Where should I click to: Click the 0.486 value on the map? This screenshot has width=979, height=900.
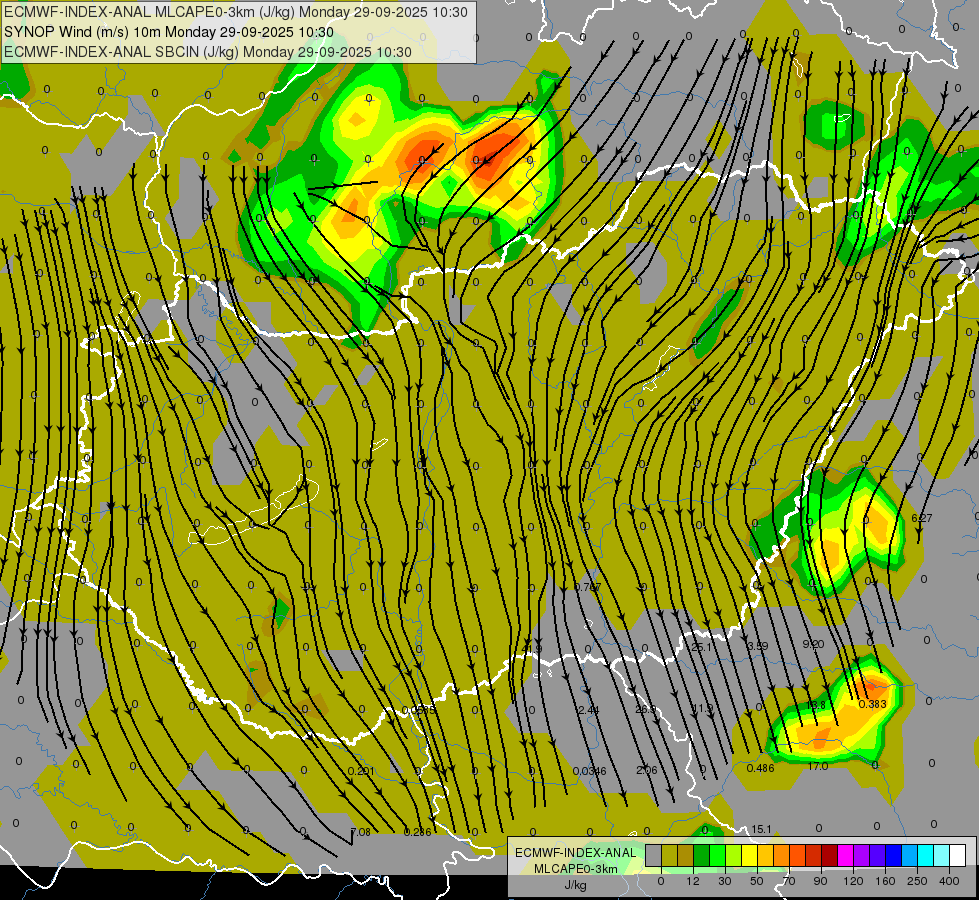click(760, 768)
